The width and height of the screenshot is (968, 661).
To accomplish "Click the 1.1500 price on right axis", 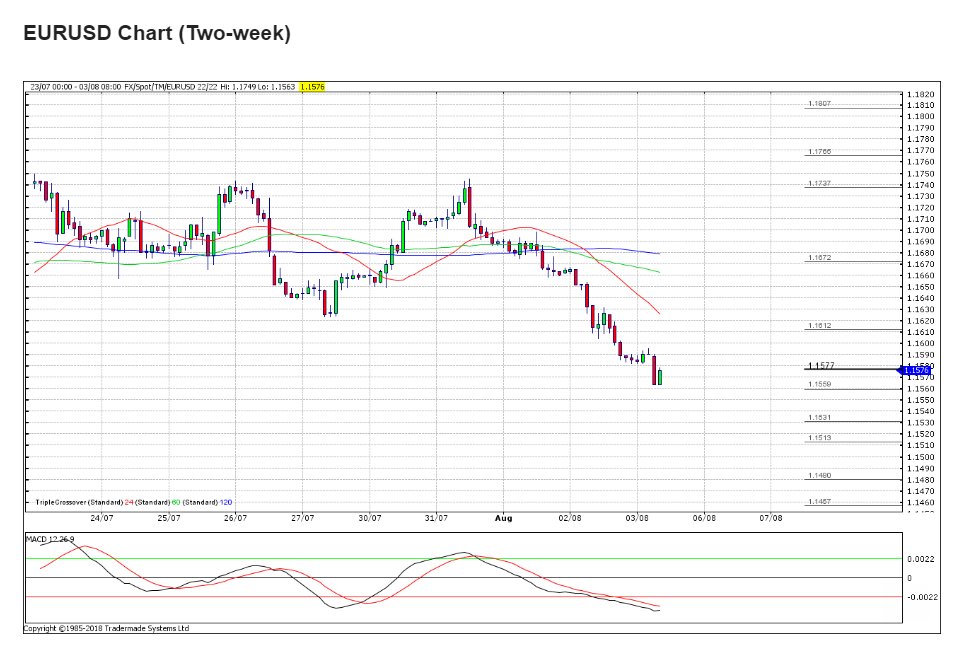I will [x=920, y=457].
